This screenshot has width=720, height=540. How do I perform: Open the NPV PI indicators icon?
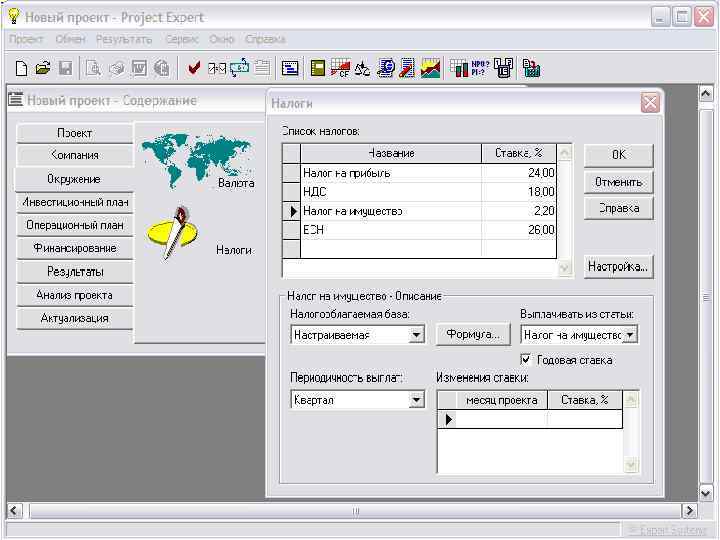[480, 68]
